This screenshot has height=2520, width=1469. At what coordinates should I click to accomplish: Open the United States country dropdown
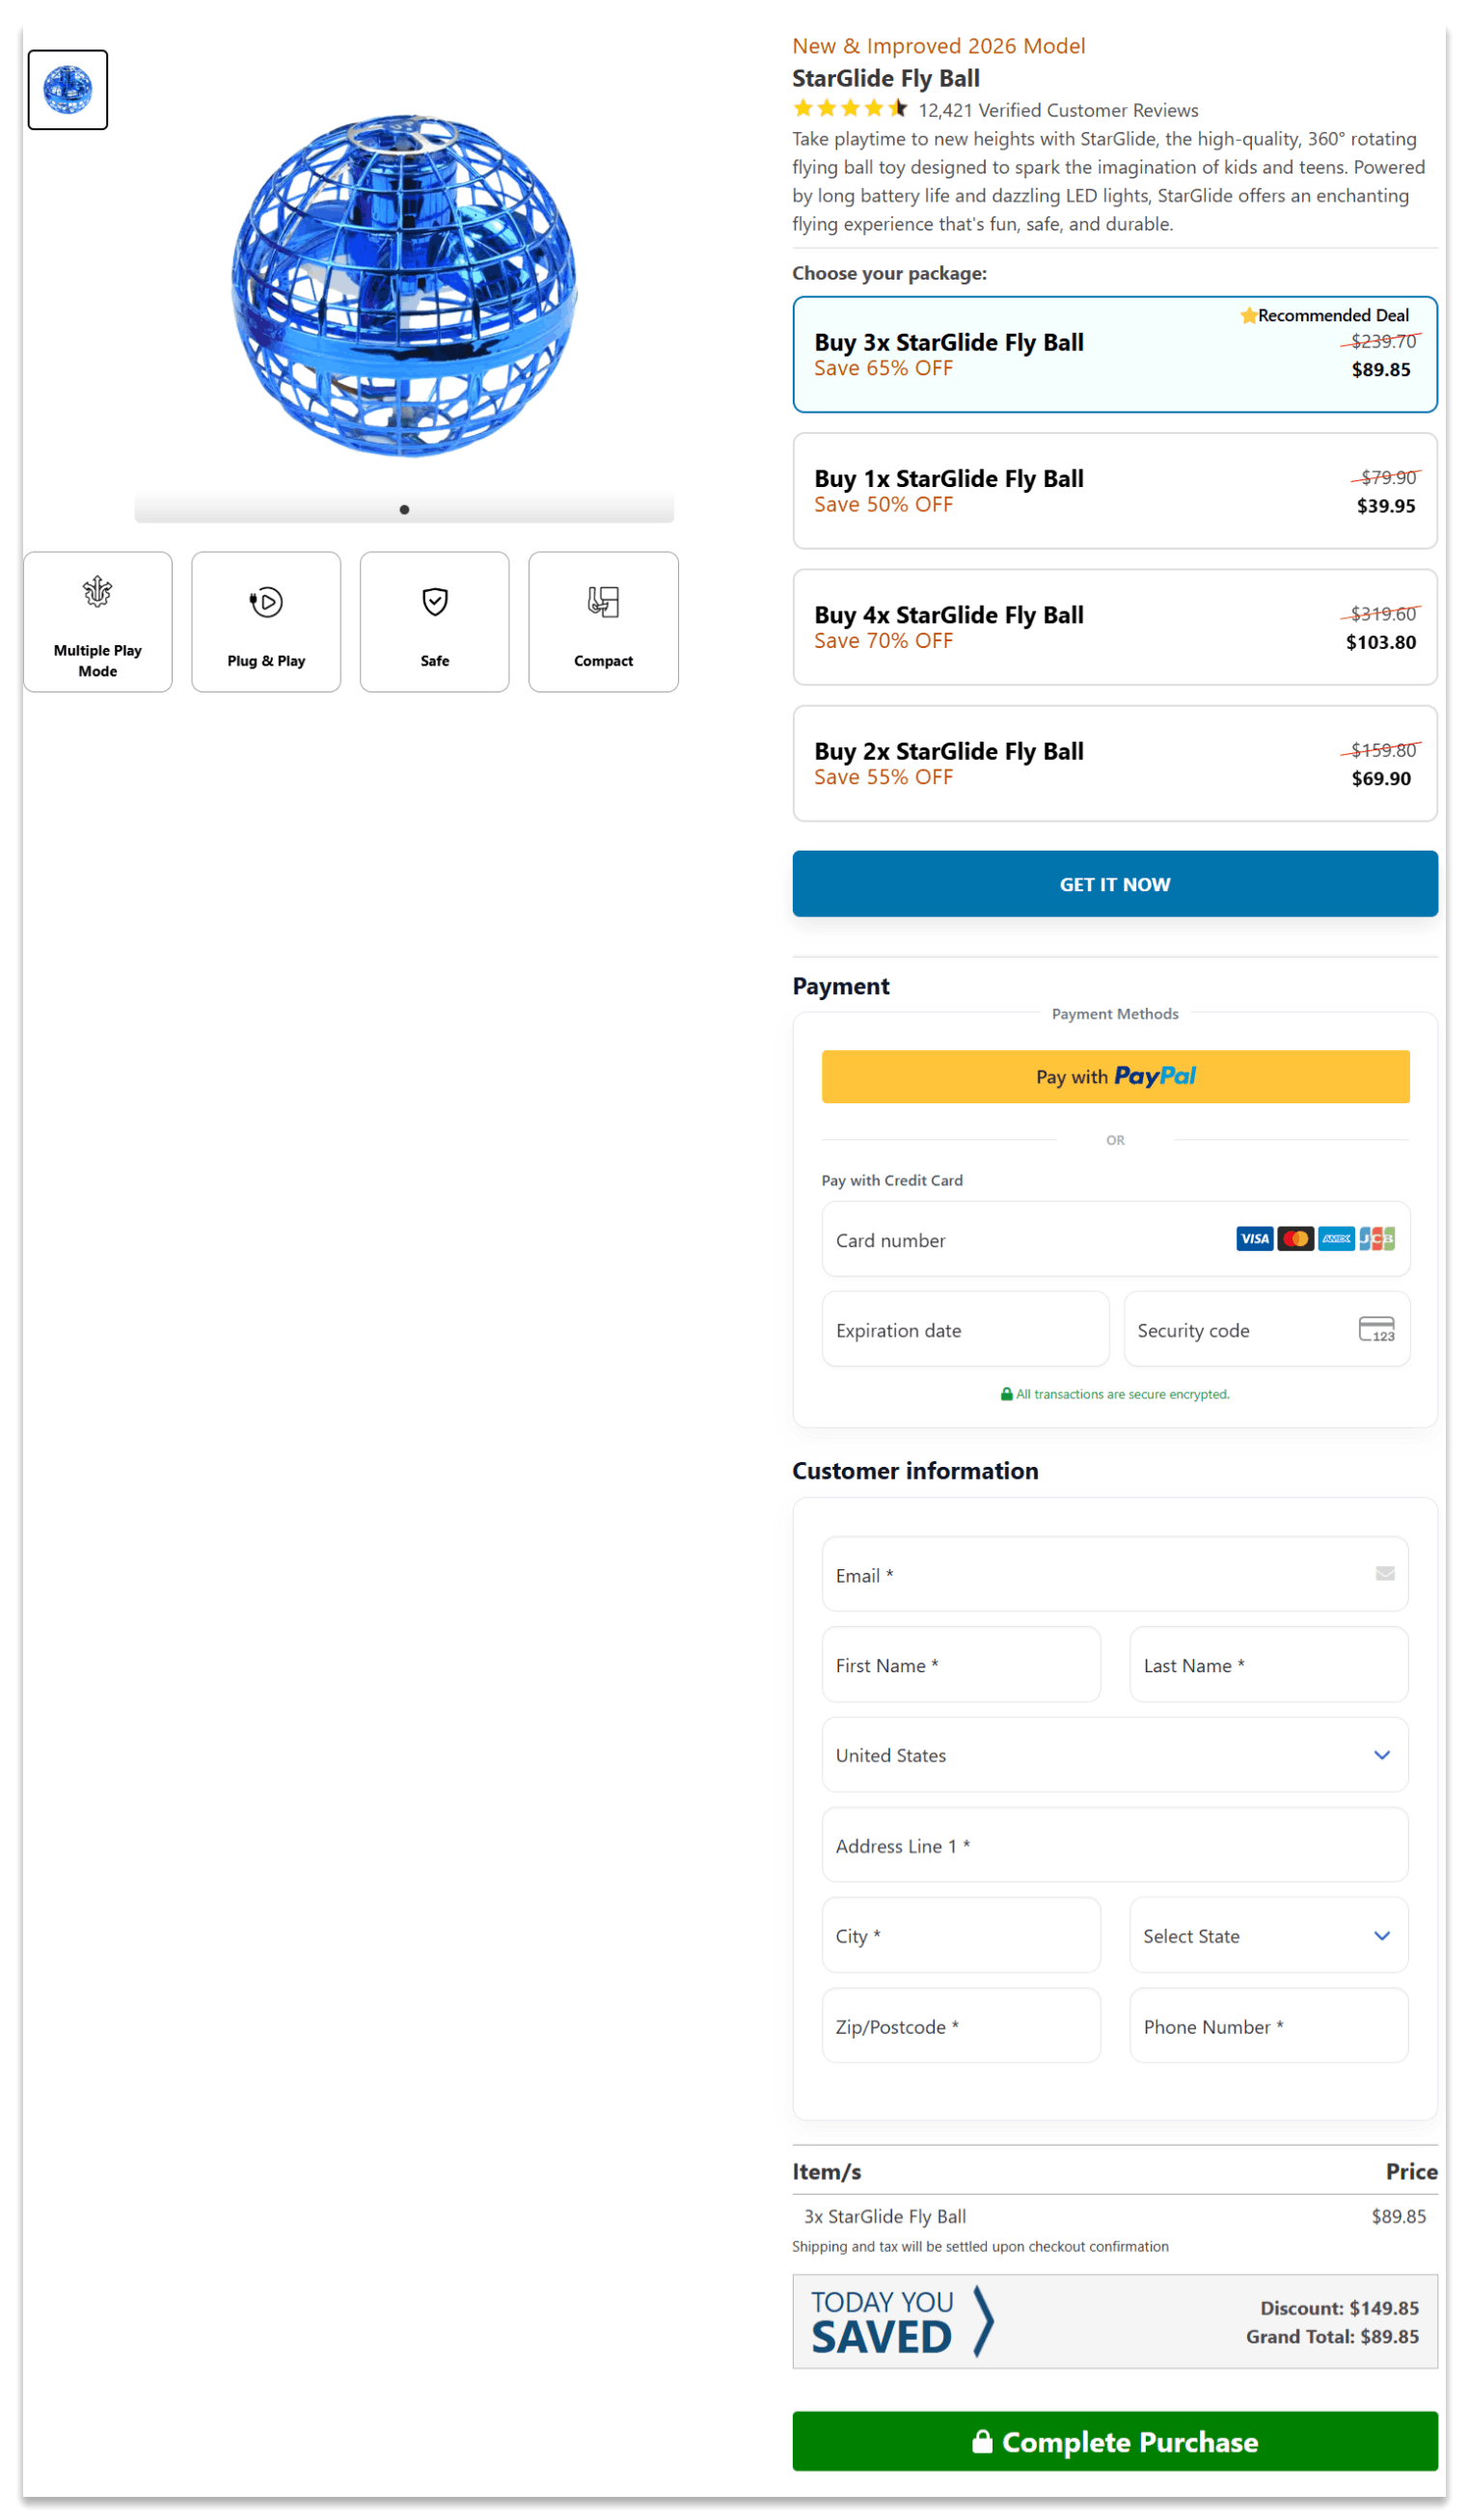tap(1115, 1755)
